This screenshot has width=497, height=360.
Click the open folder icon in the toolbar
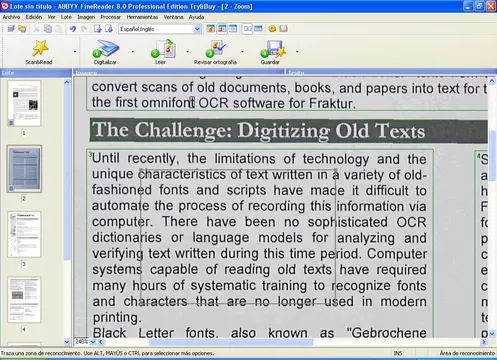(22, 29)
